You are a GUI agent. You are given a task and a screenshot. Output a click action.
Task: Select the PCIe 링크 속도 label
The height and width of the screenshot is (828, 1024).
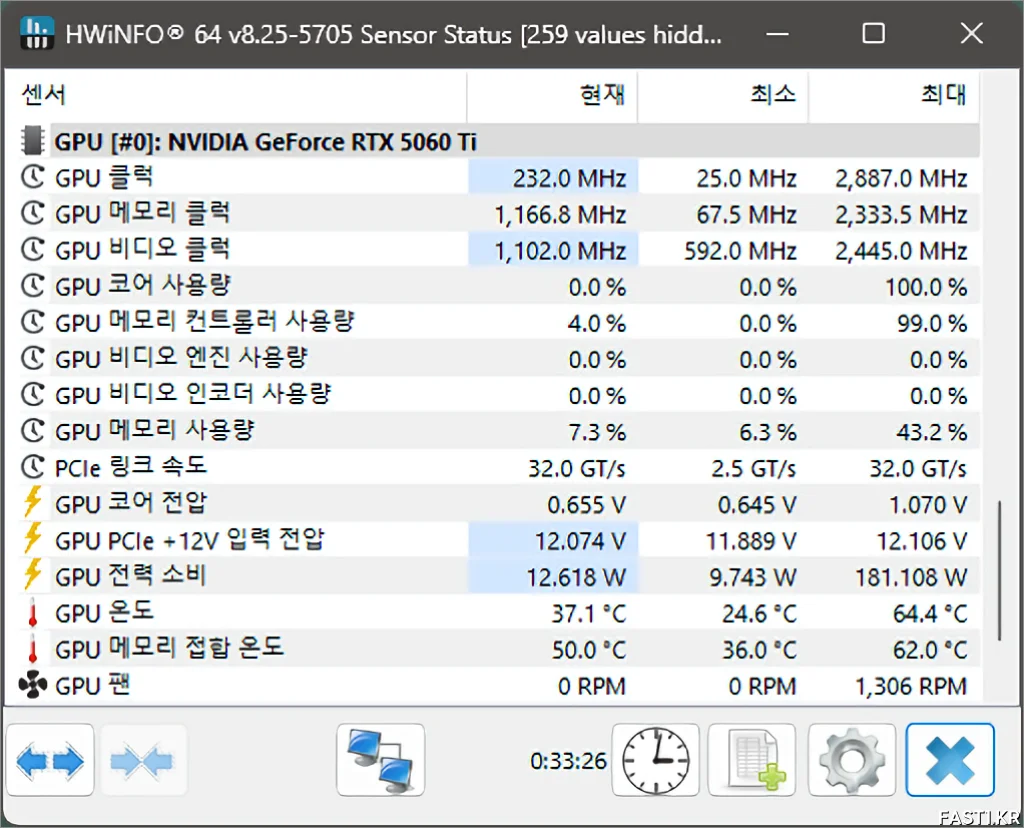tap(131, 468)
